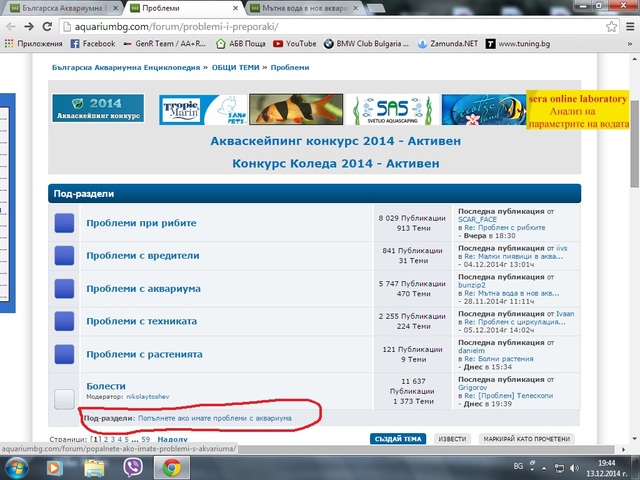Click board icon next to Проблеми при рибите
Screen dimensions: 640x480
pos(65,223)
